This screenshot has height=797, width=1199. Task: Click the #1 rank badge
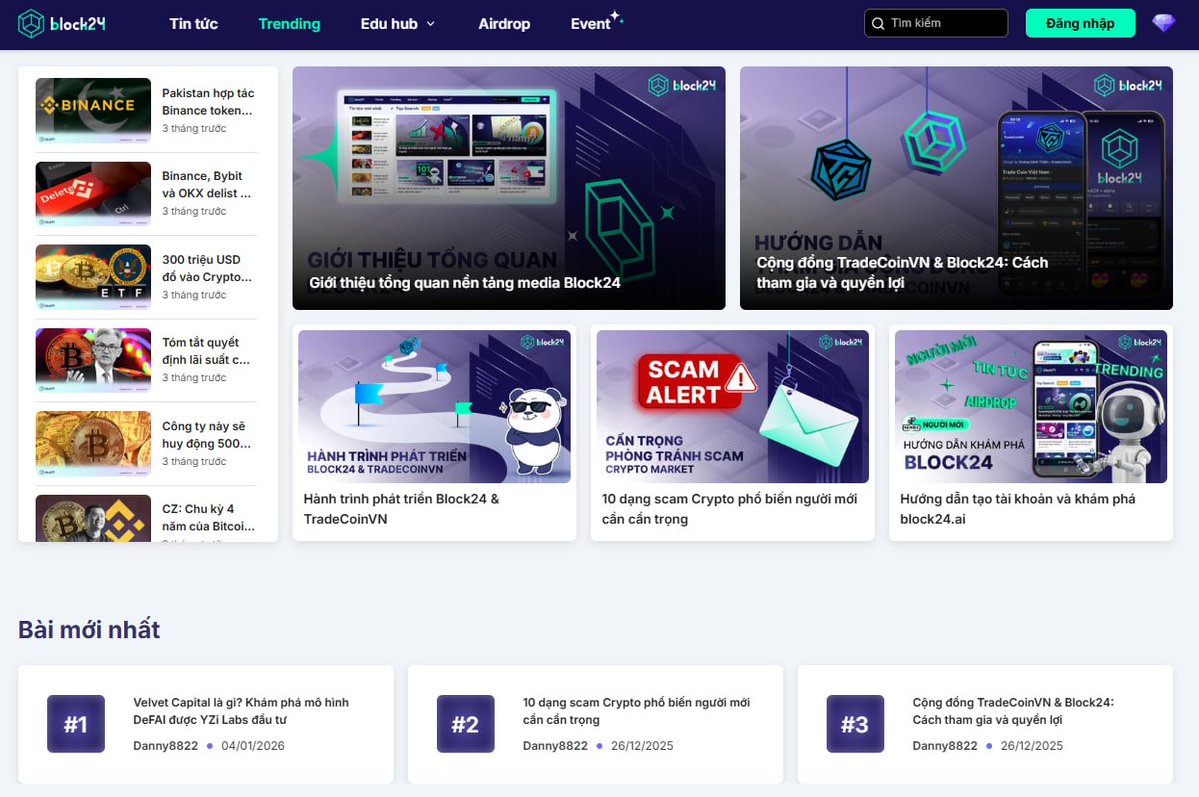76,724
